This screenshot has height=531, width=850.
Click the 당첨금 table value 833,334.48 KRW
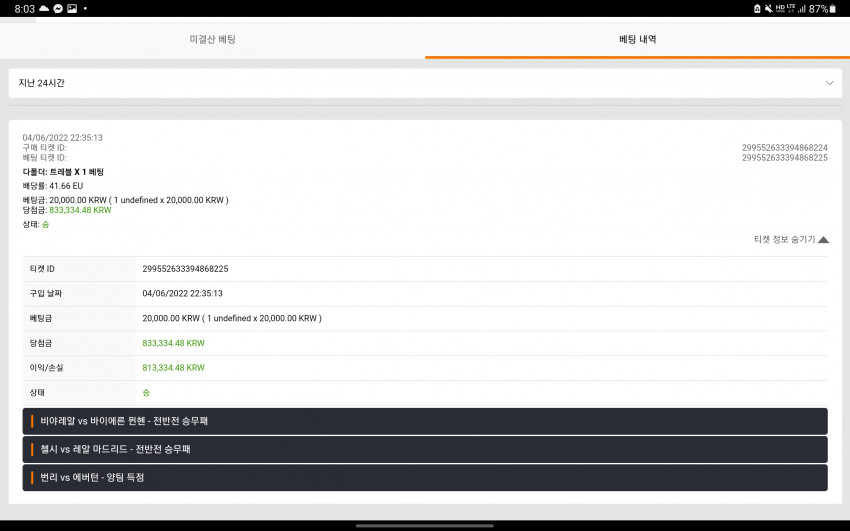tap(173, 343)
